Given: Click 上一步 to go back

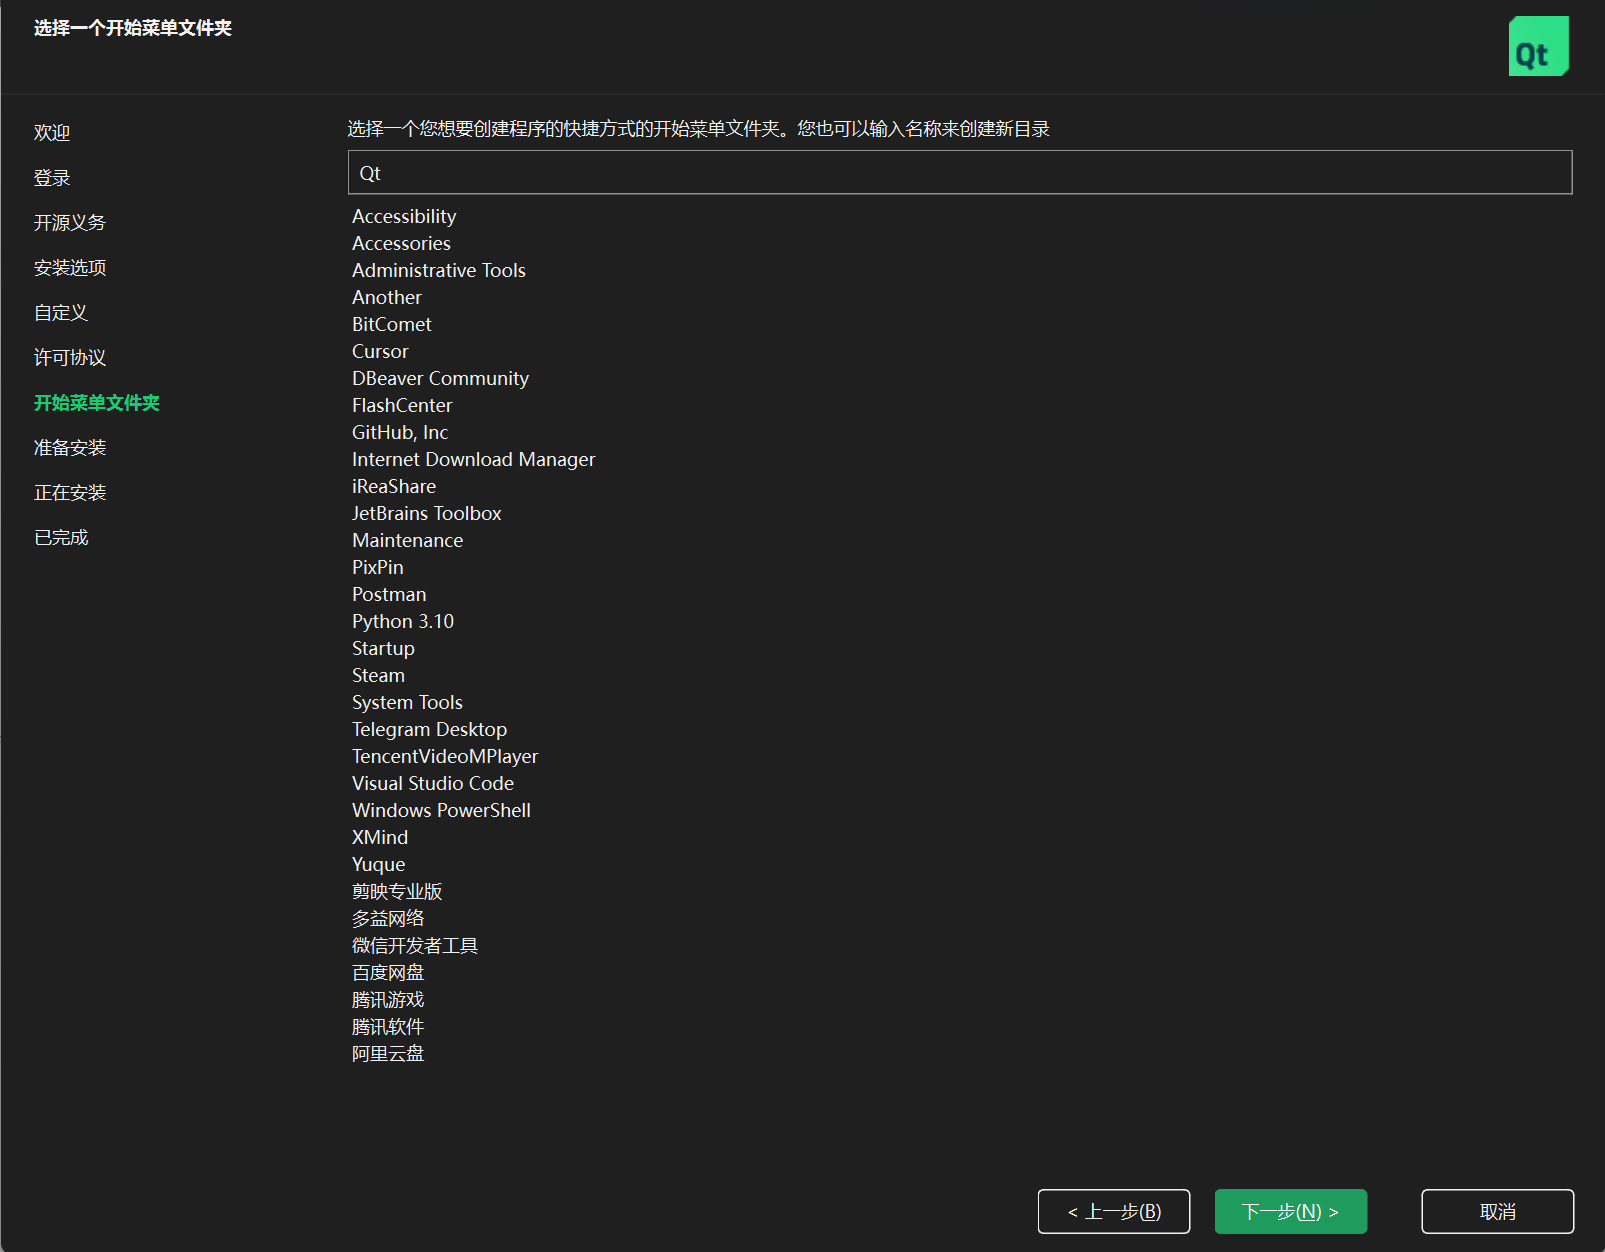Looking at the screenshot, I should (1113, 1211).
